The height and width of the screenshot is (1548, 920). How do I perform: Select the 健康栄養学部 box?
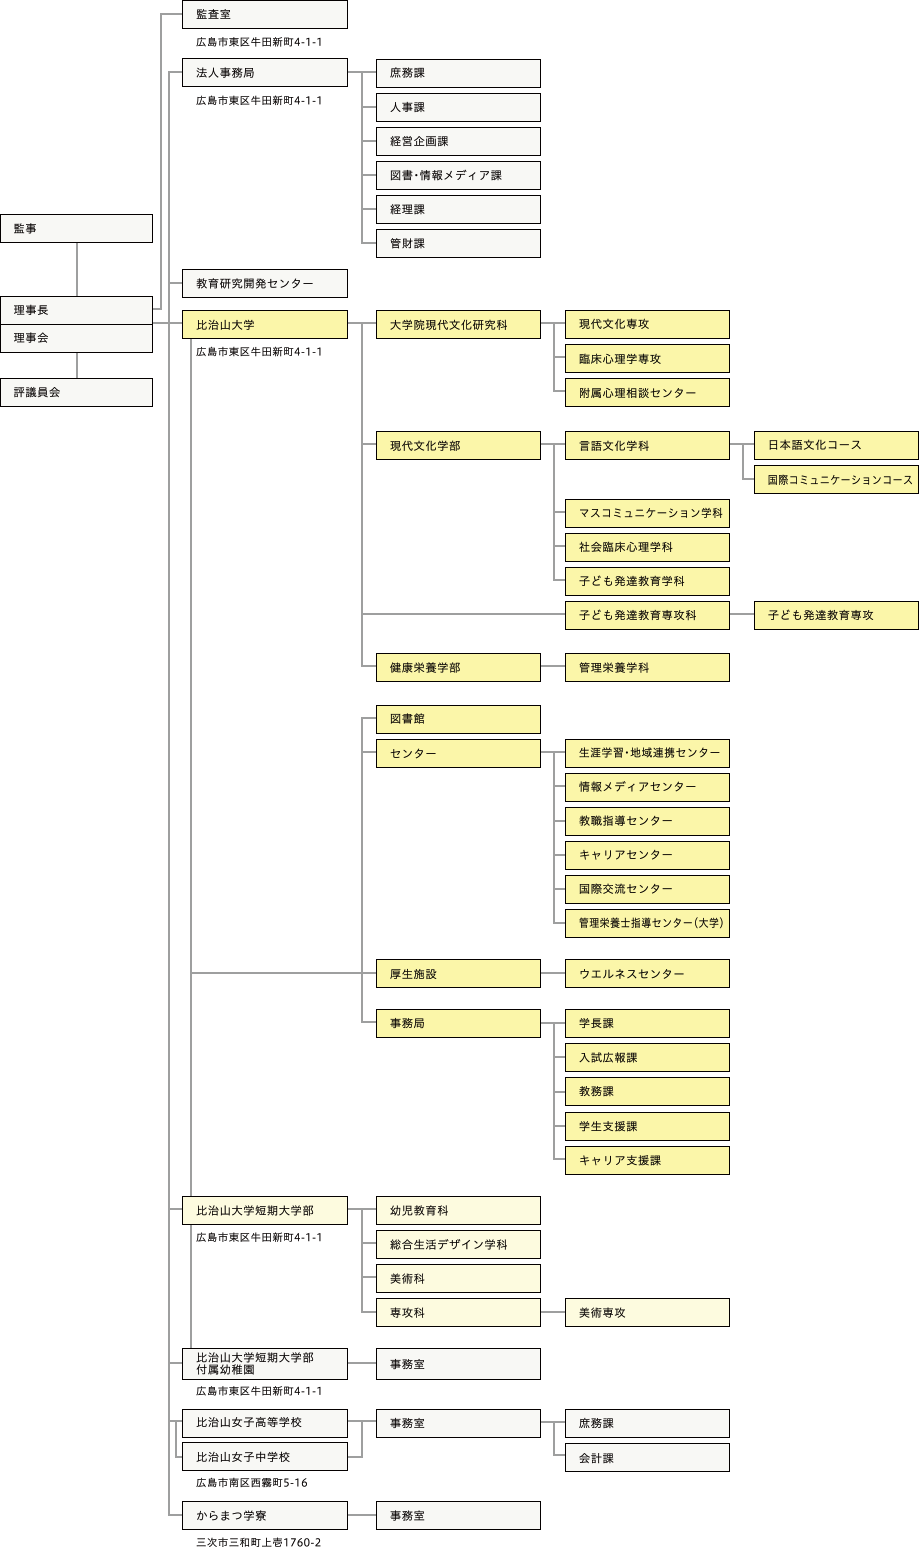coord(458,667)
